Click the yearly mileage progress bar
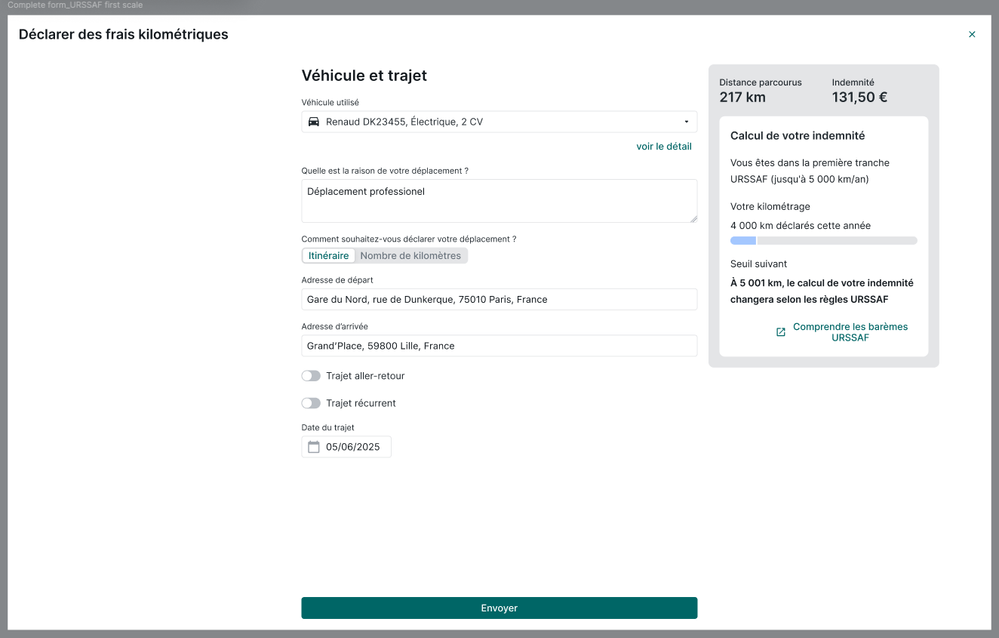 coord(823,241)
